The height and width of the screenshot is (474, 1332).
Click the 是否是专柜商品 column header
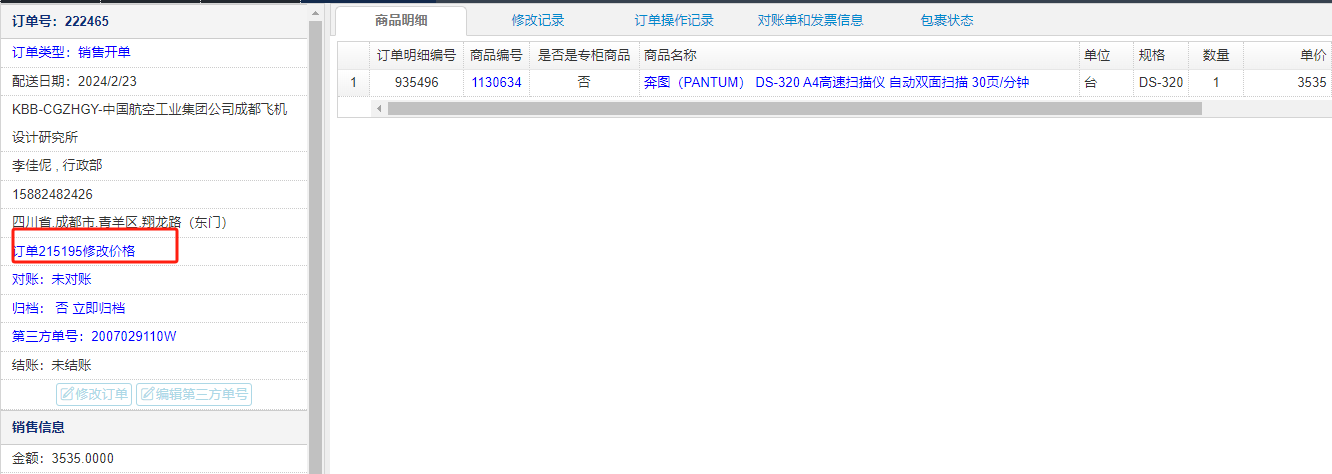pyautogui.click(x=584, y=55)
